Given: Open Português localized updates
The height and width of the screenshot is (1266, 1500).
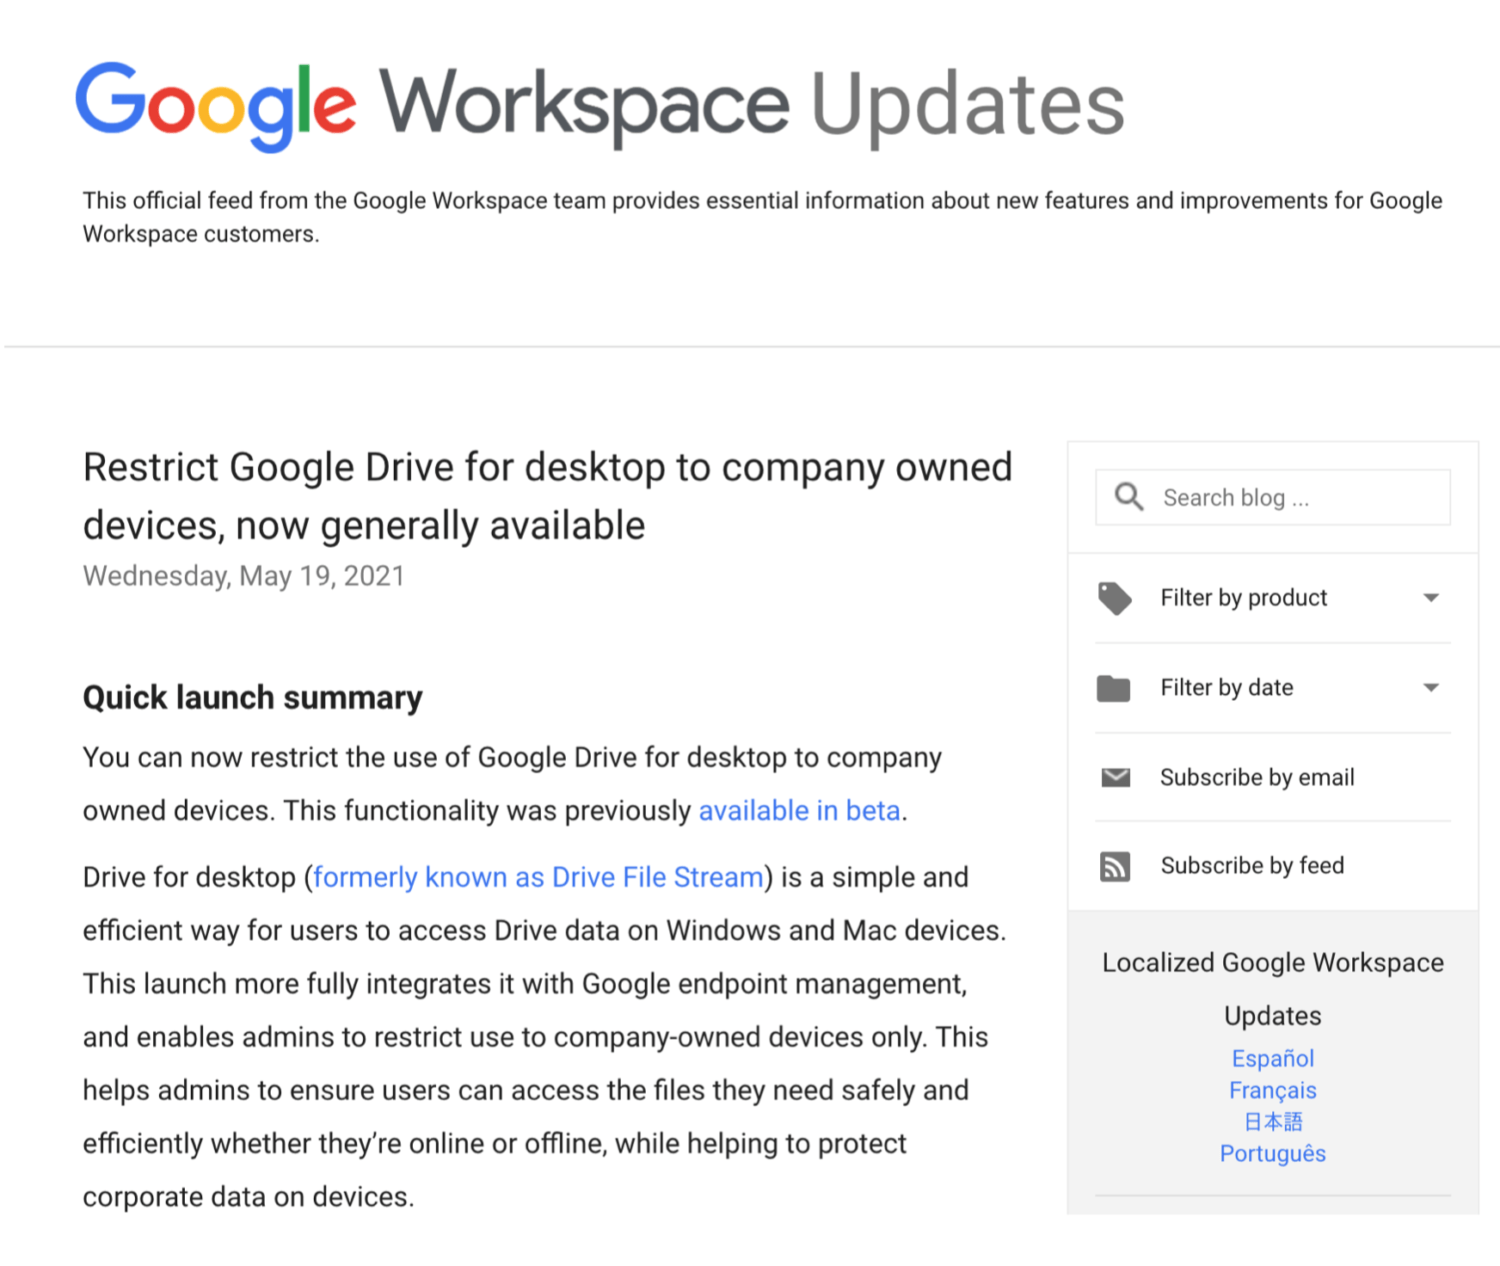Looking at the screenshot, I should coord(1272,1154).
